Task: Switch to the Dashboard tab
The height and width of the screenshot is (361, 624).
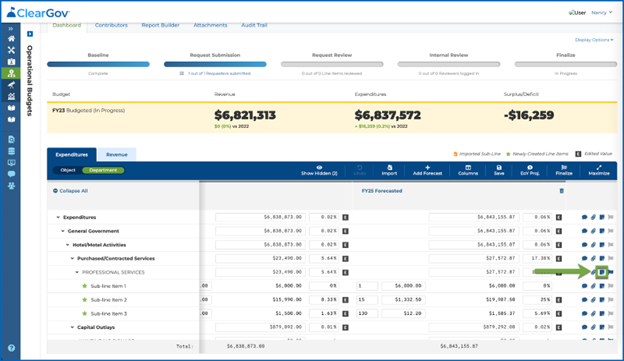Action: coord(67,25)
